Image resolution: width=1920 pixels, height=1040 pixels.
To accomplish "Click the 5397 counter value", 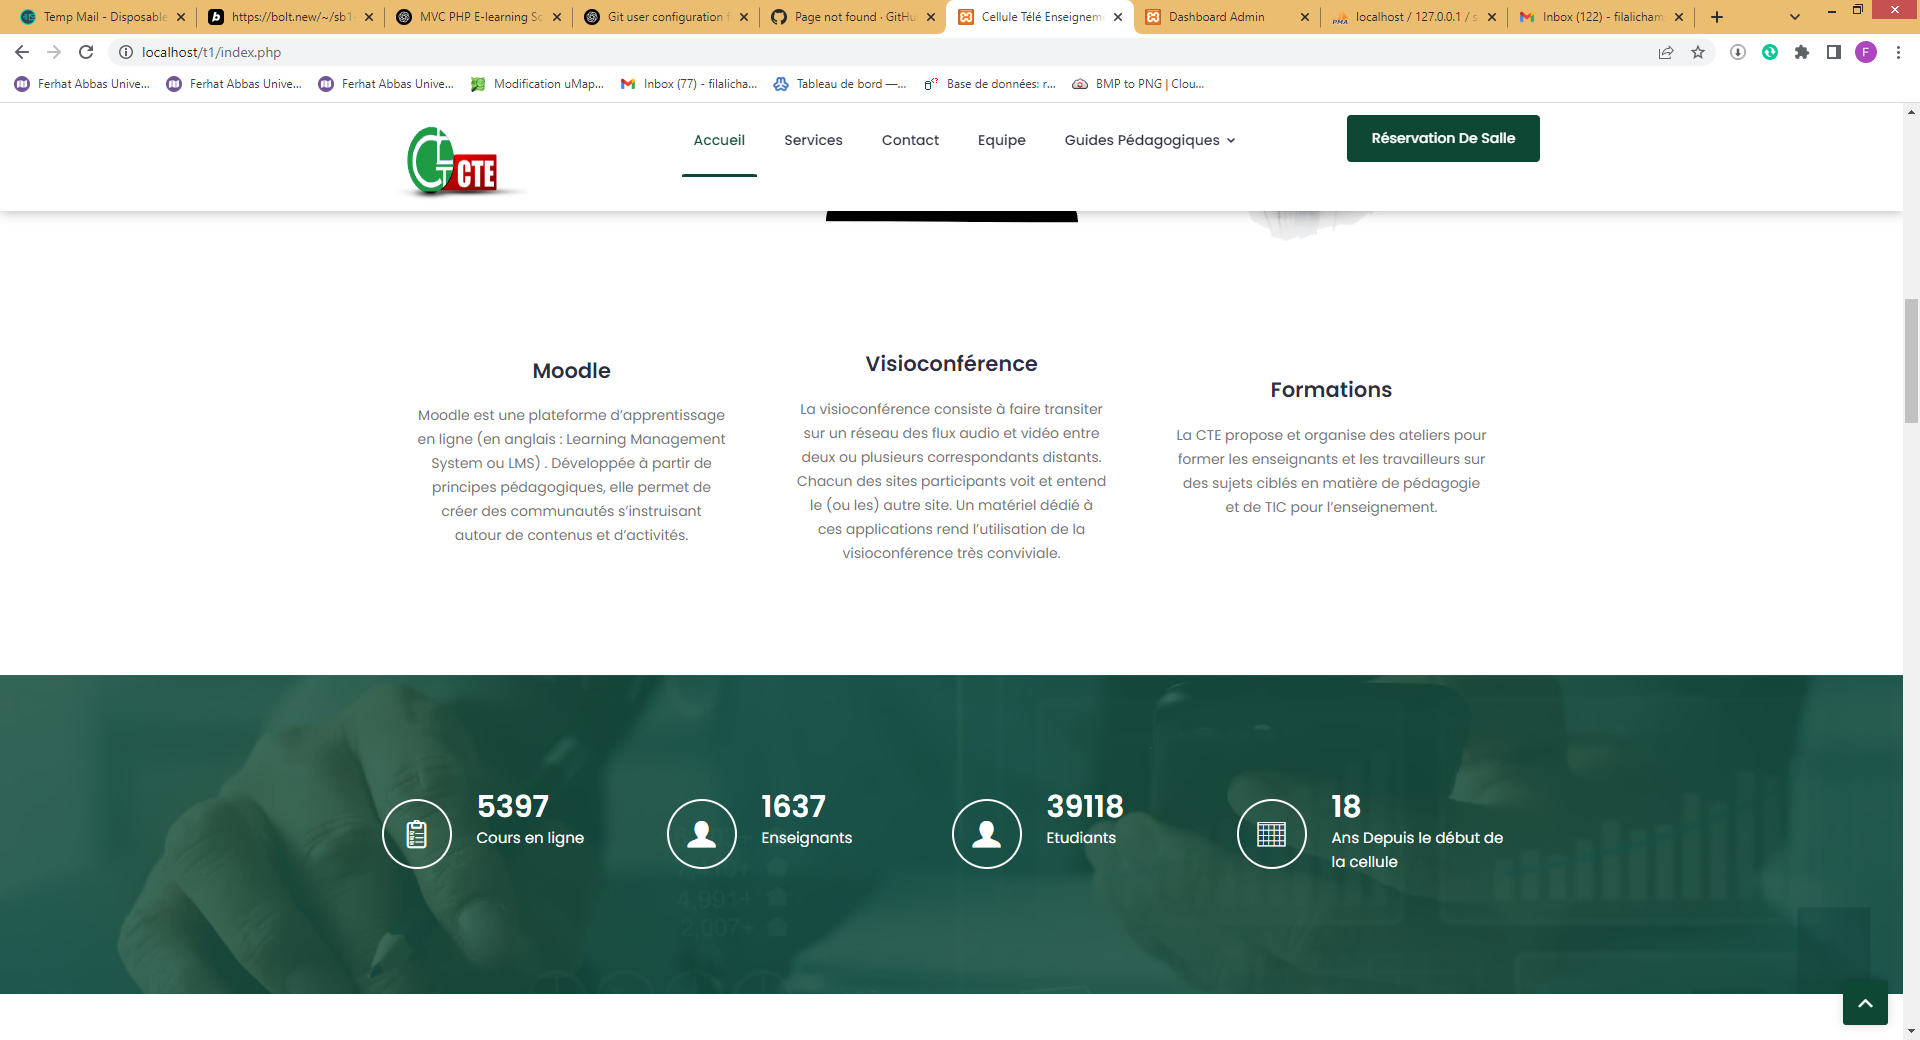I will [513, 806].
